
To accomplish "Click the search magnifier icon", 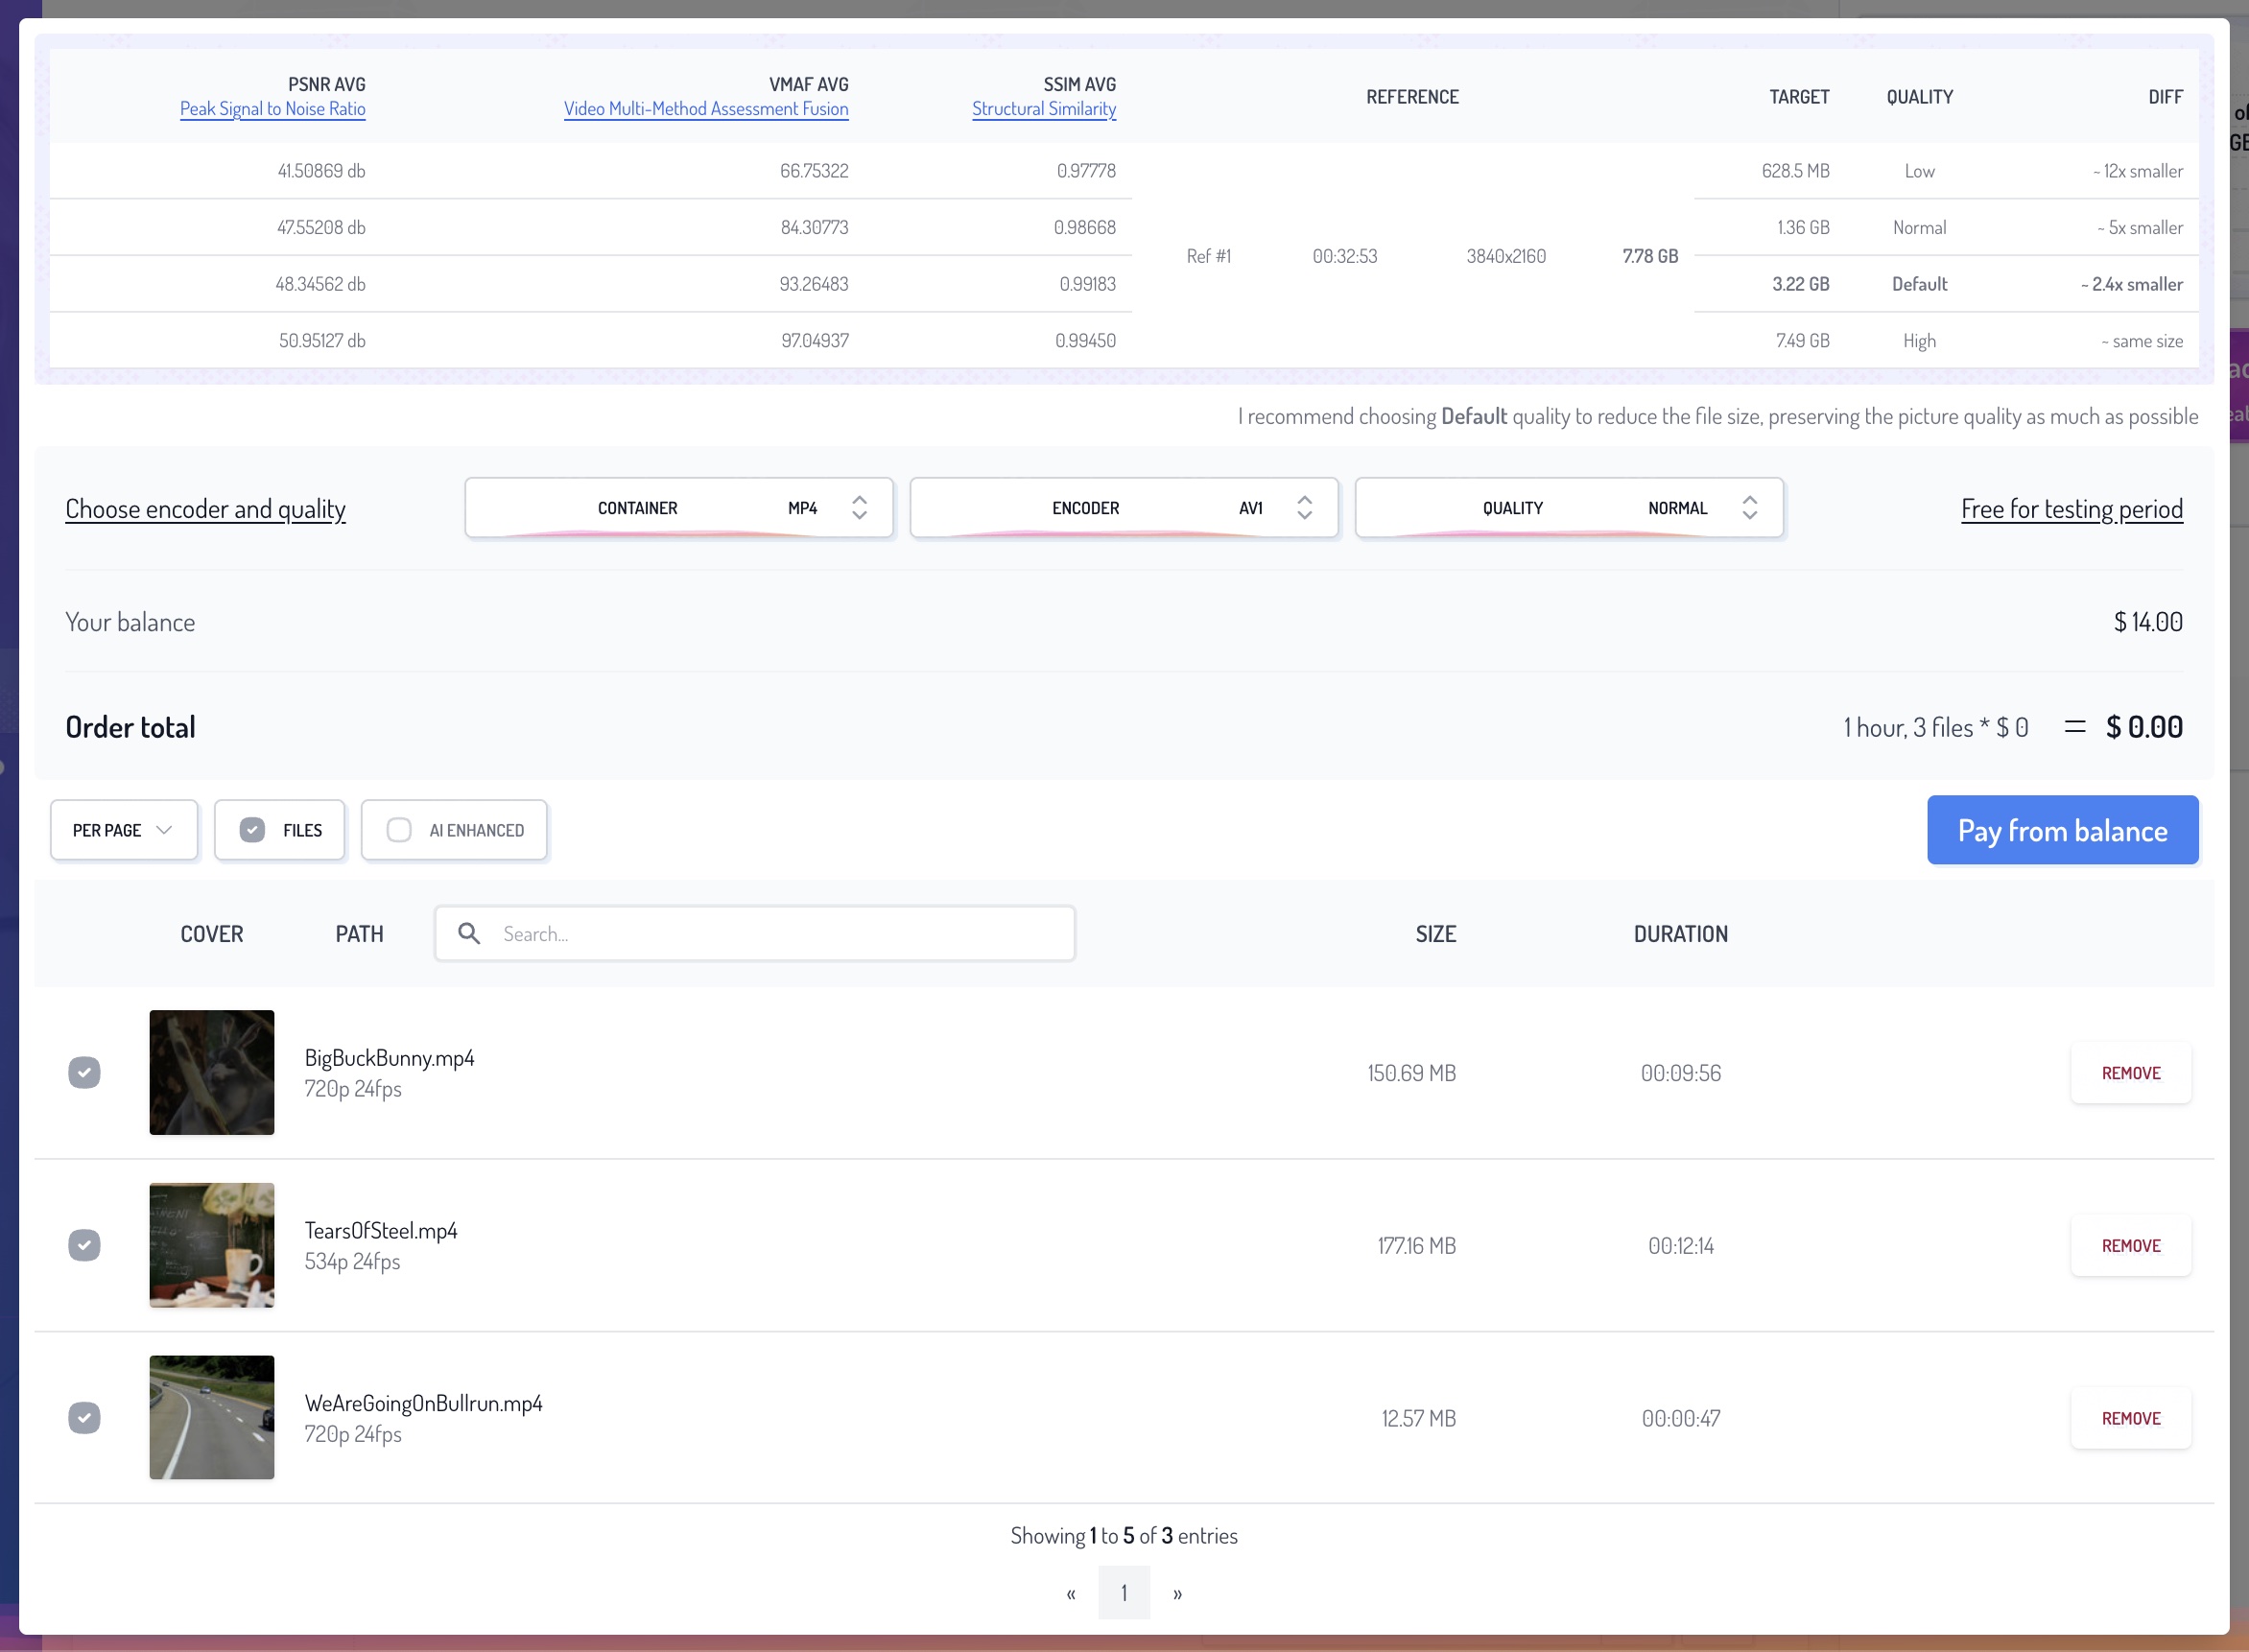I will pos(468,933).
